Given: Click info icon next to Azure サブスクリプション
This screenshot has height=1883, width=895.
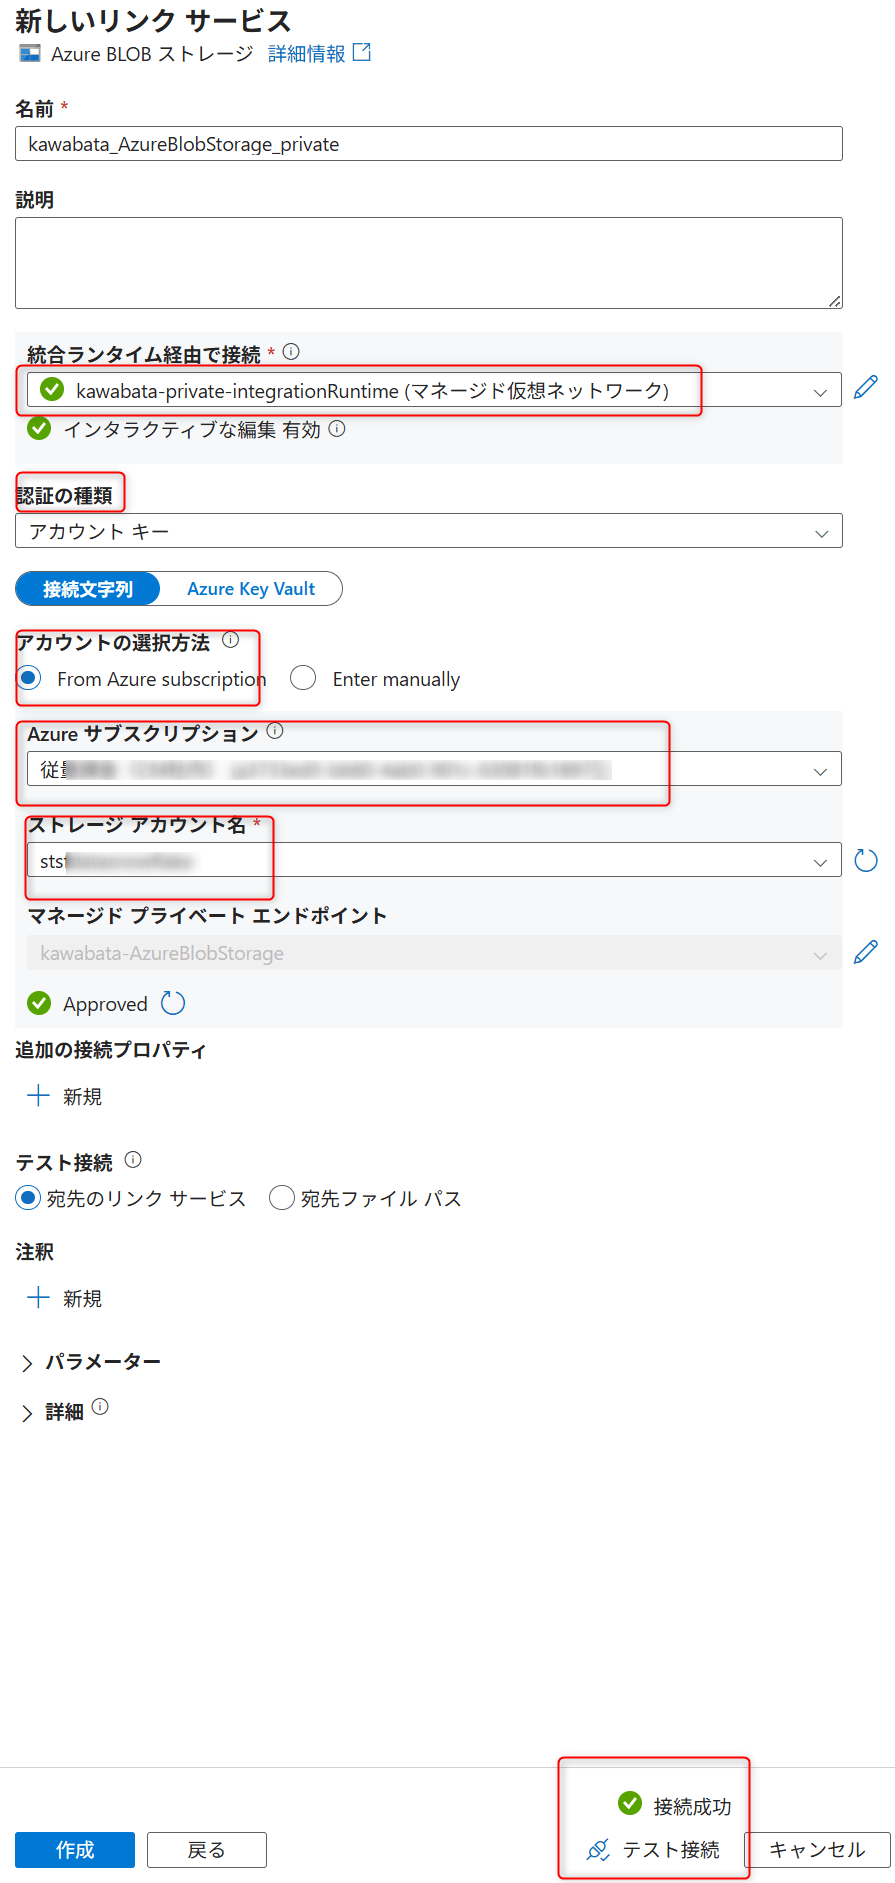Looking at the screenshot, I should pyautogui.click(x=275, y=731).
